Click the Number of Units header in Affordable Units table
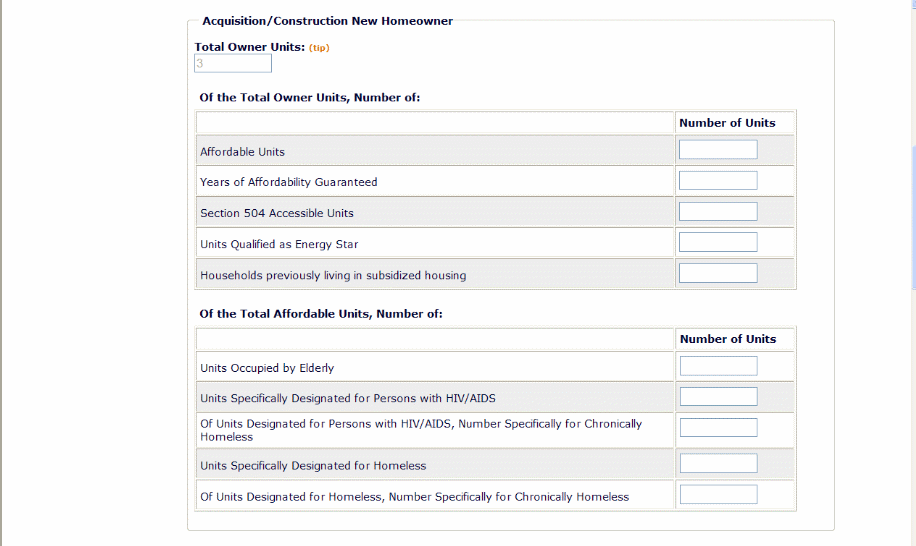Screen dimensions: 916x546 coord(728,339)
